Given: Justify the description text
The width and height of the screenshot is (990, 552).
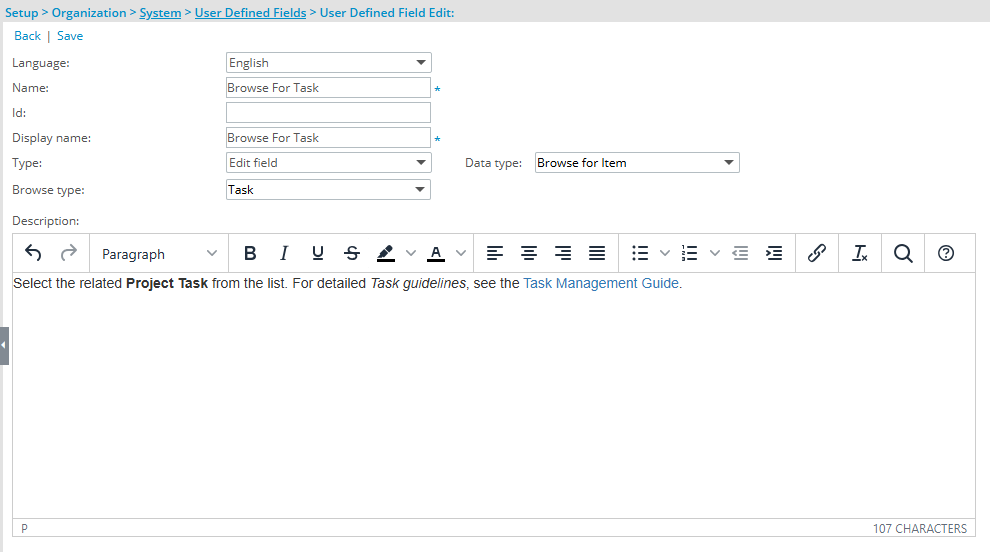Looking at the screenshot, I should pyautogui.click(x=597, y=254).
